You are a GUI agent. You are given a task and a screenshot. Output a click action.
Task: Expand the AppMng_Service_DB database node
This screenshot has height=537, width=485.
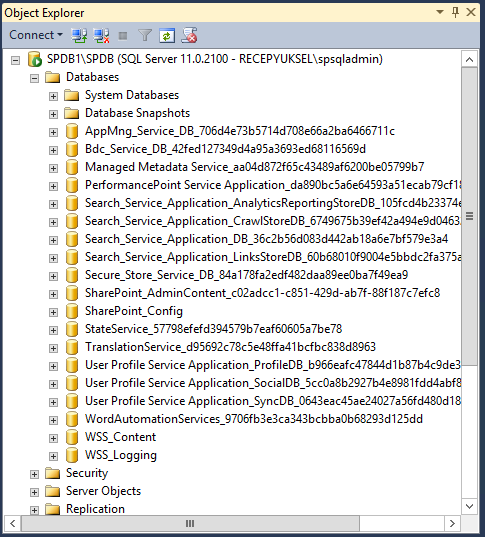pos(53,133)
